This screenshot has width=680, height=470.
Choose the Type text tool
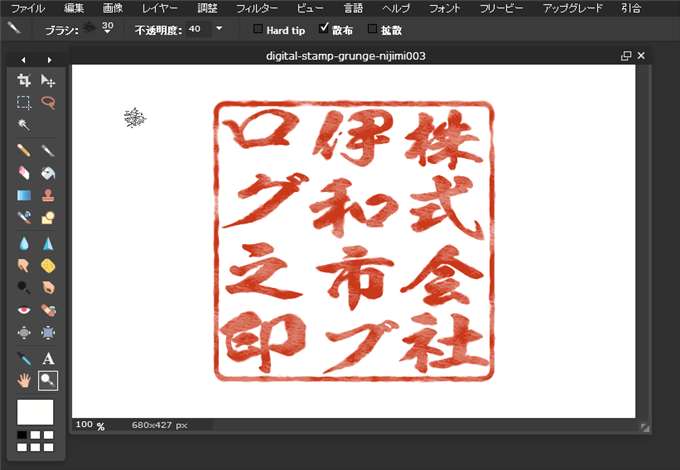48,358
